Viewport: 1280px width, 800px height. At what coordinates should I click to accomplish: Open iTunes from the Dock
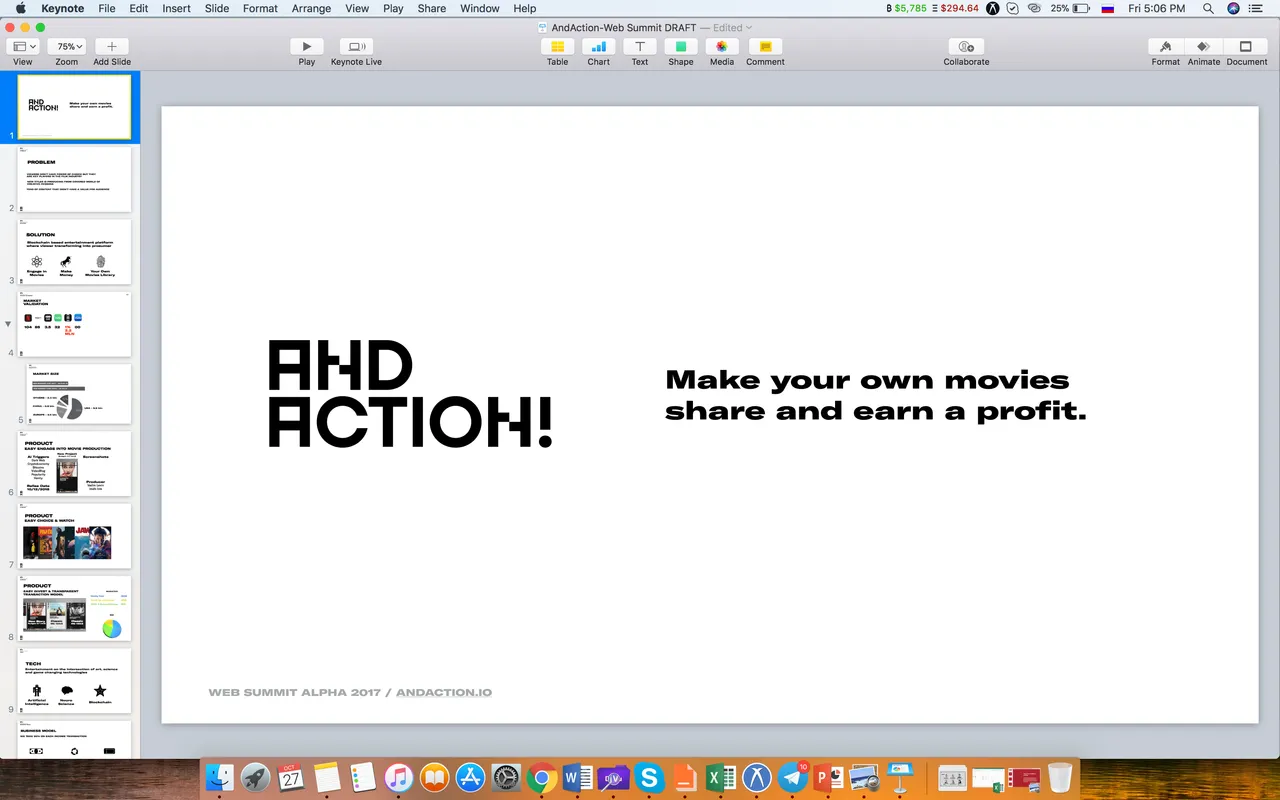click(398, 777)
